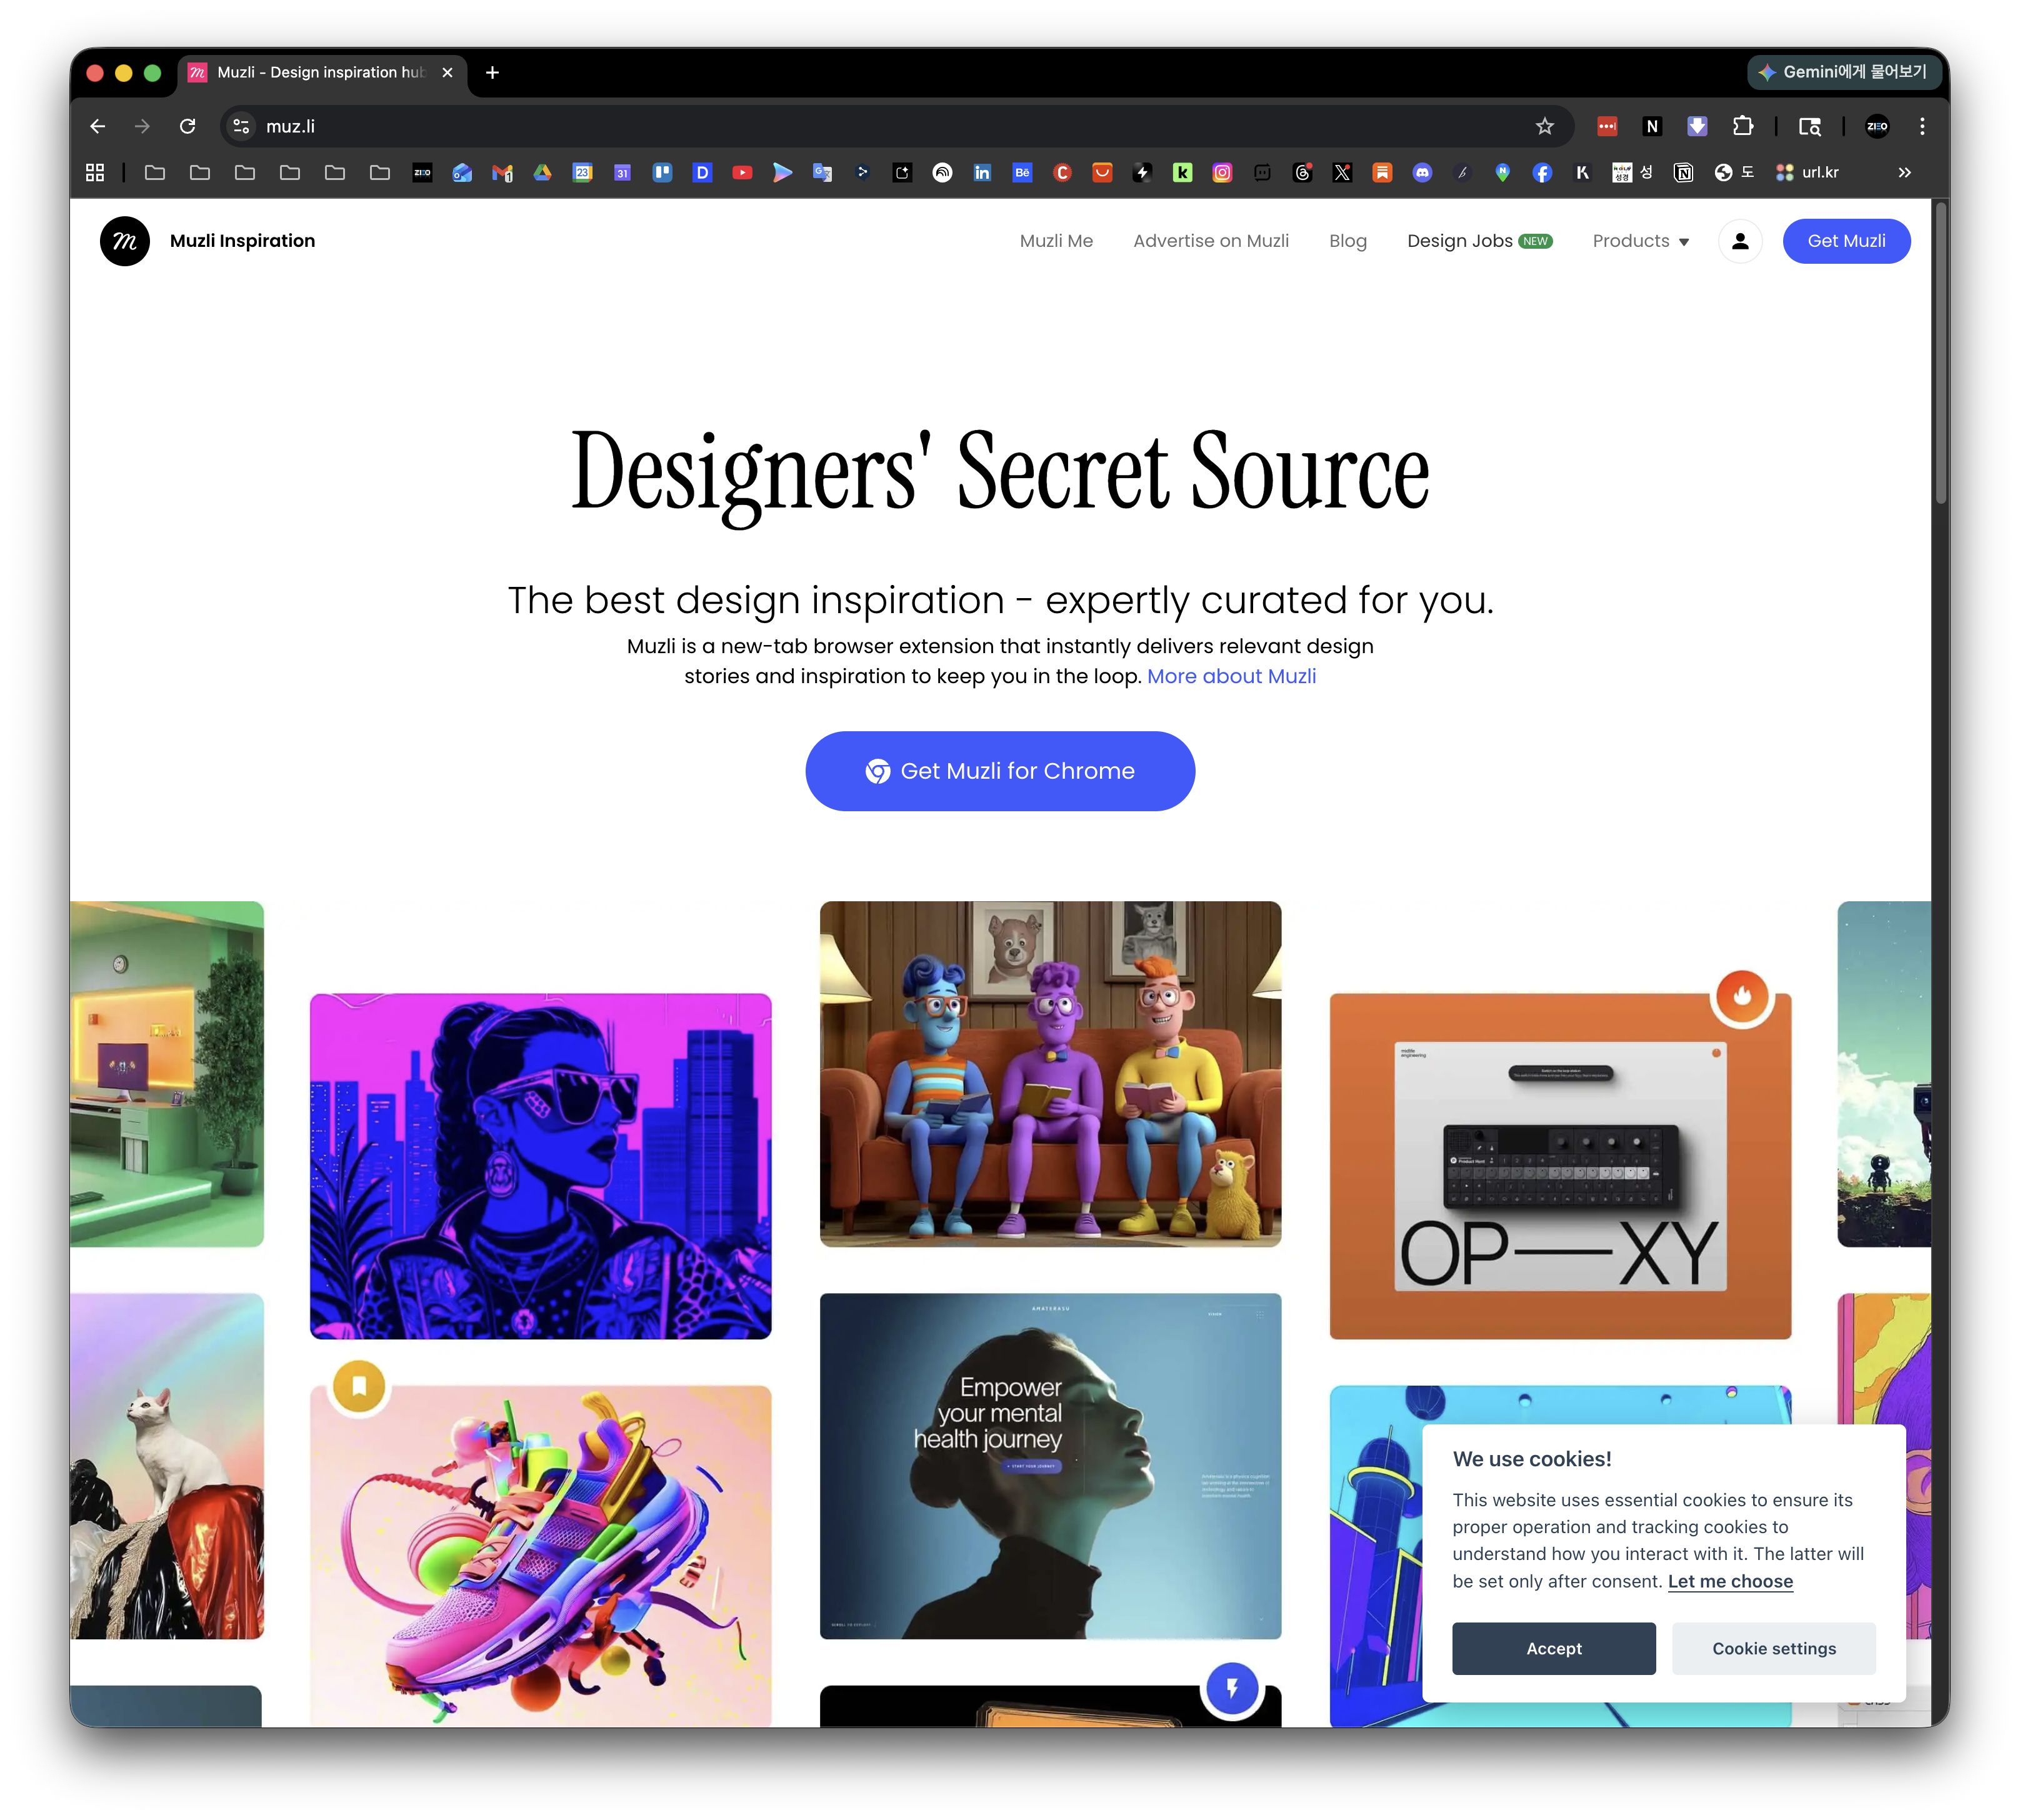
Task: Bookmark this page with the star icon
Action: (1545, 126)
